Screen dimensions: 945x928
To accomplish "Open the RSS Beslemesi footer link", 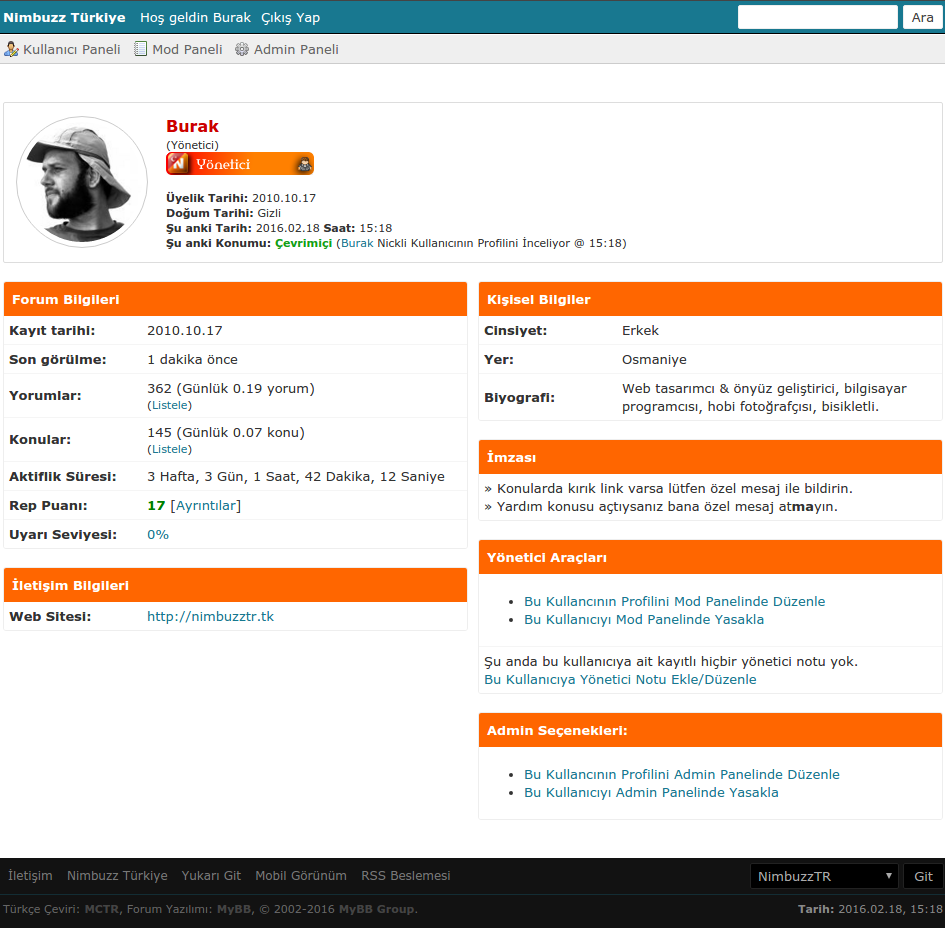I will (406, 876).
